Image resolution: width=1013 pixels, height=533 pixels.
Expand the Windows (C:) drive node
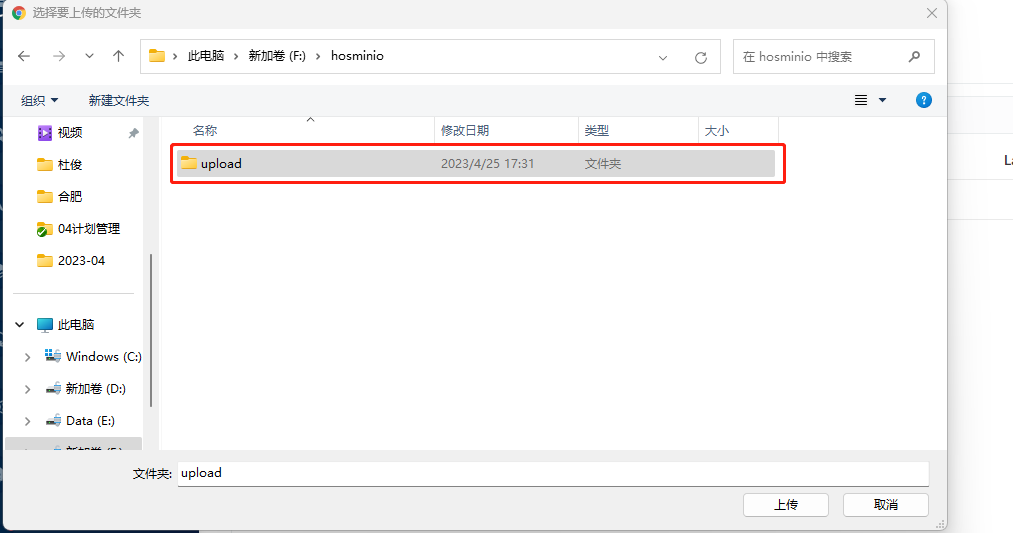(x=27, y=357)
